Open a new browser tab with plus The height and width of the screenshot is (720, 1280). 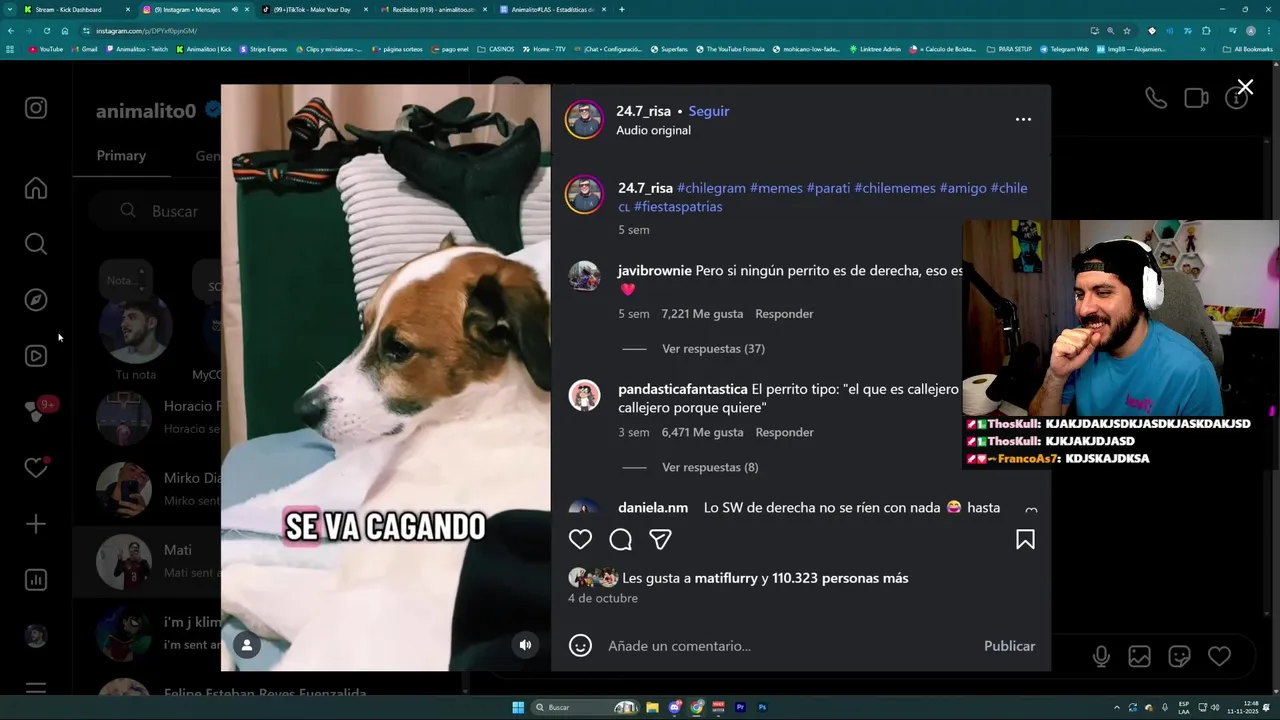point(622,9)
